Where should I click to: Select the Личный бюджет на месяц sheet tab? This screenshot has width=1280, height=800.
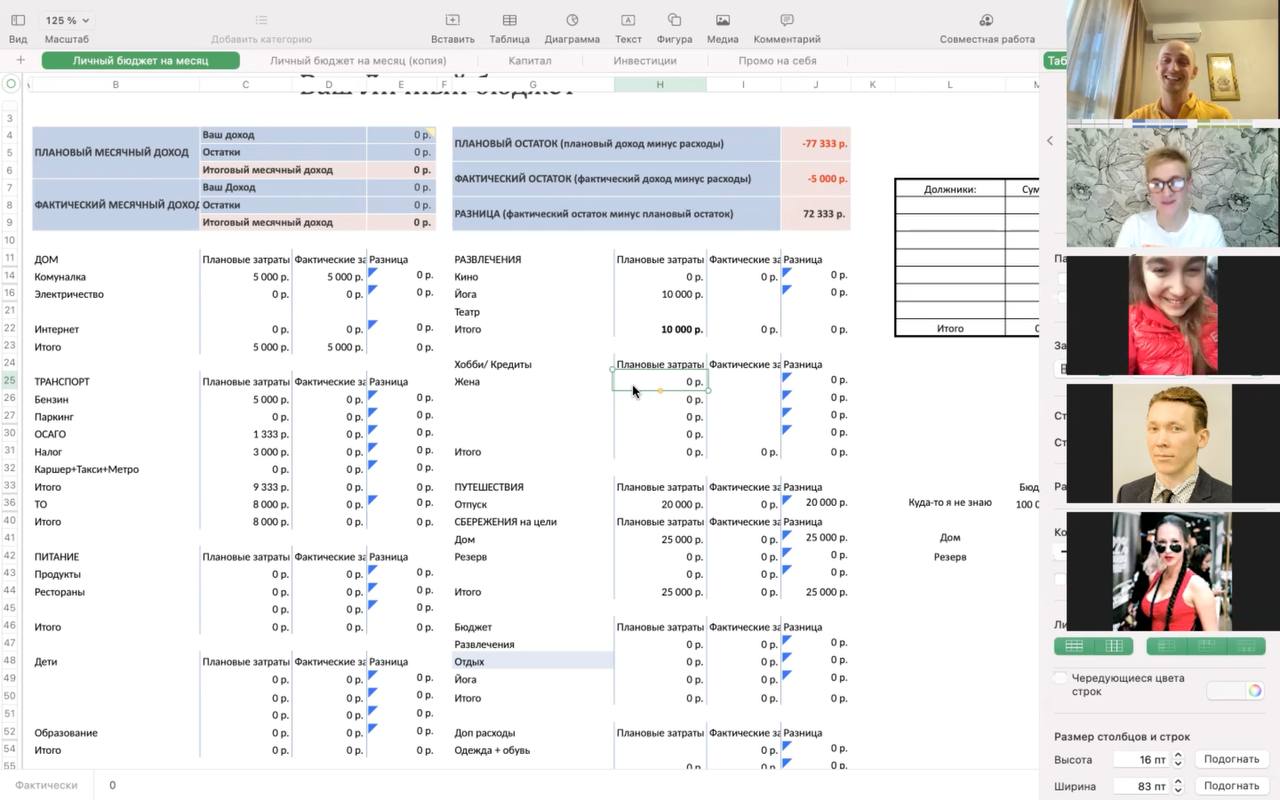click(141, 60)
